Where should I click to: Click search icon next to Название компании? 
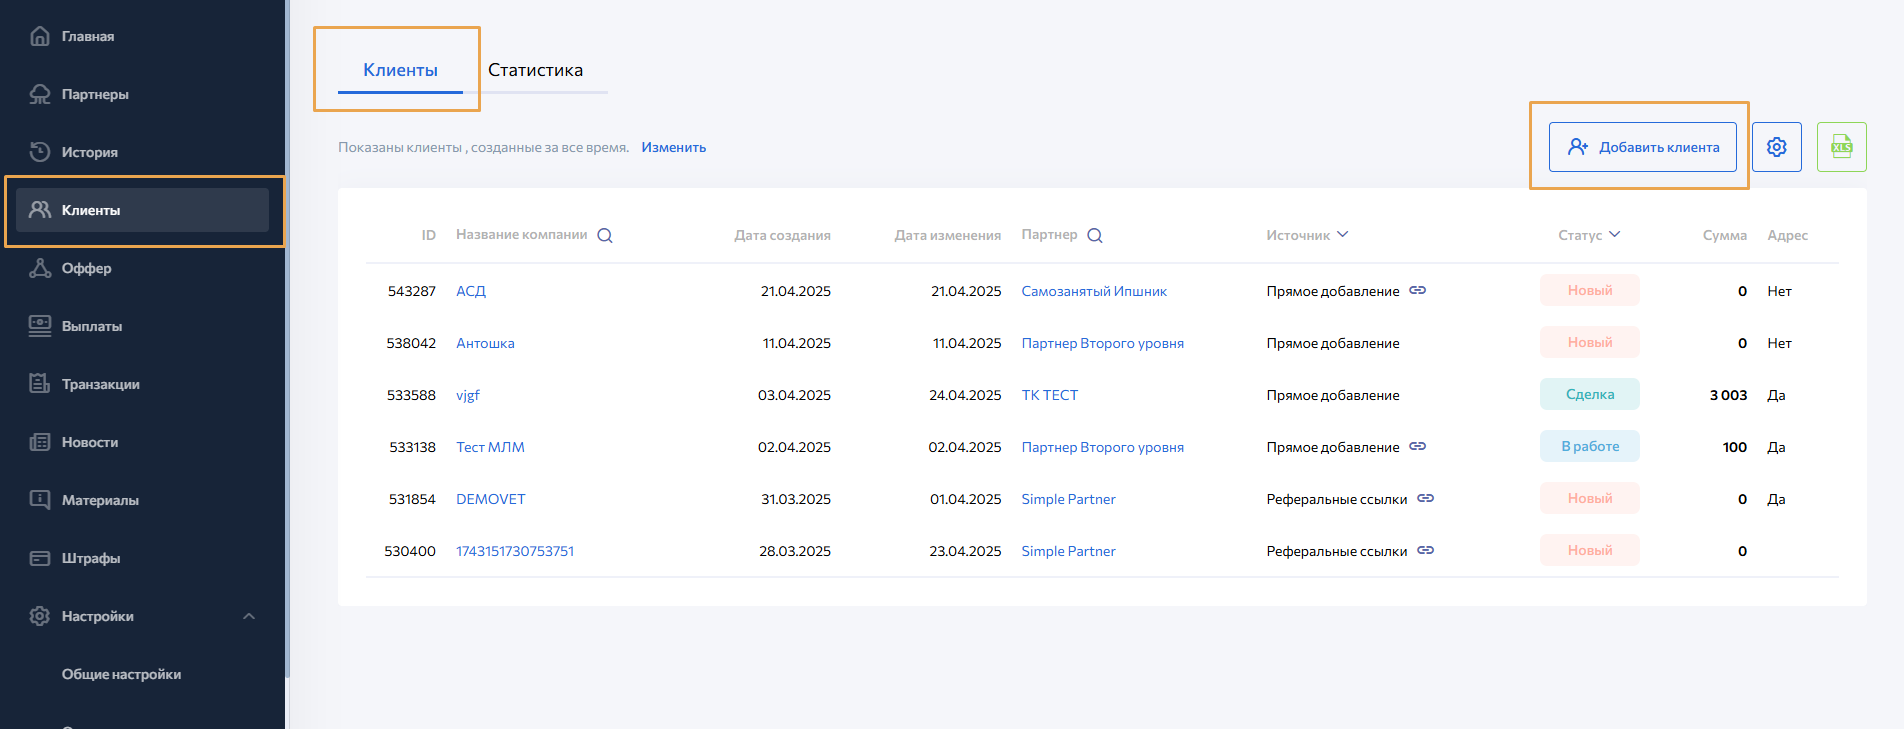pyautogui.click(x=605, y=236)
